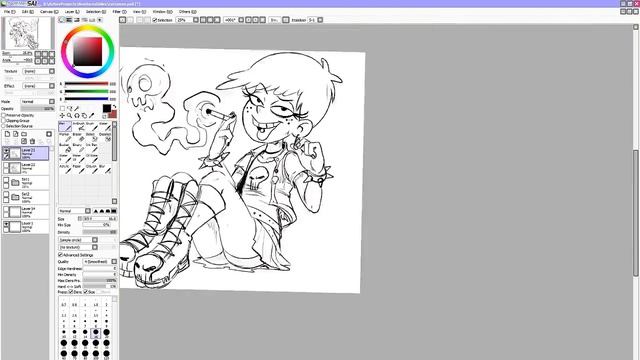The width and height of the screenshot is (640, 360).
Task: Open the Texture dropdown
Action: click(x=38, y=71)
